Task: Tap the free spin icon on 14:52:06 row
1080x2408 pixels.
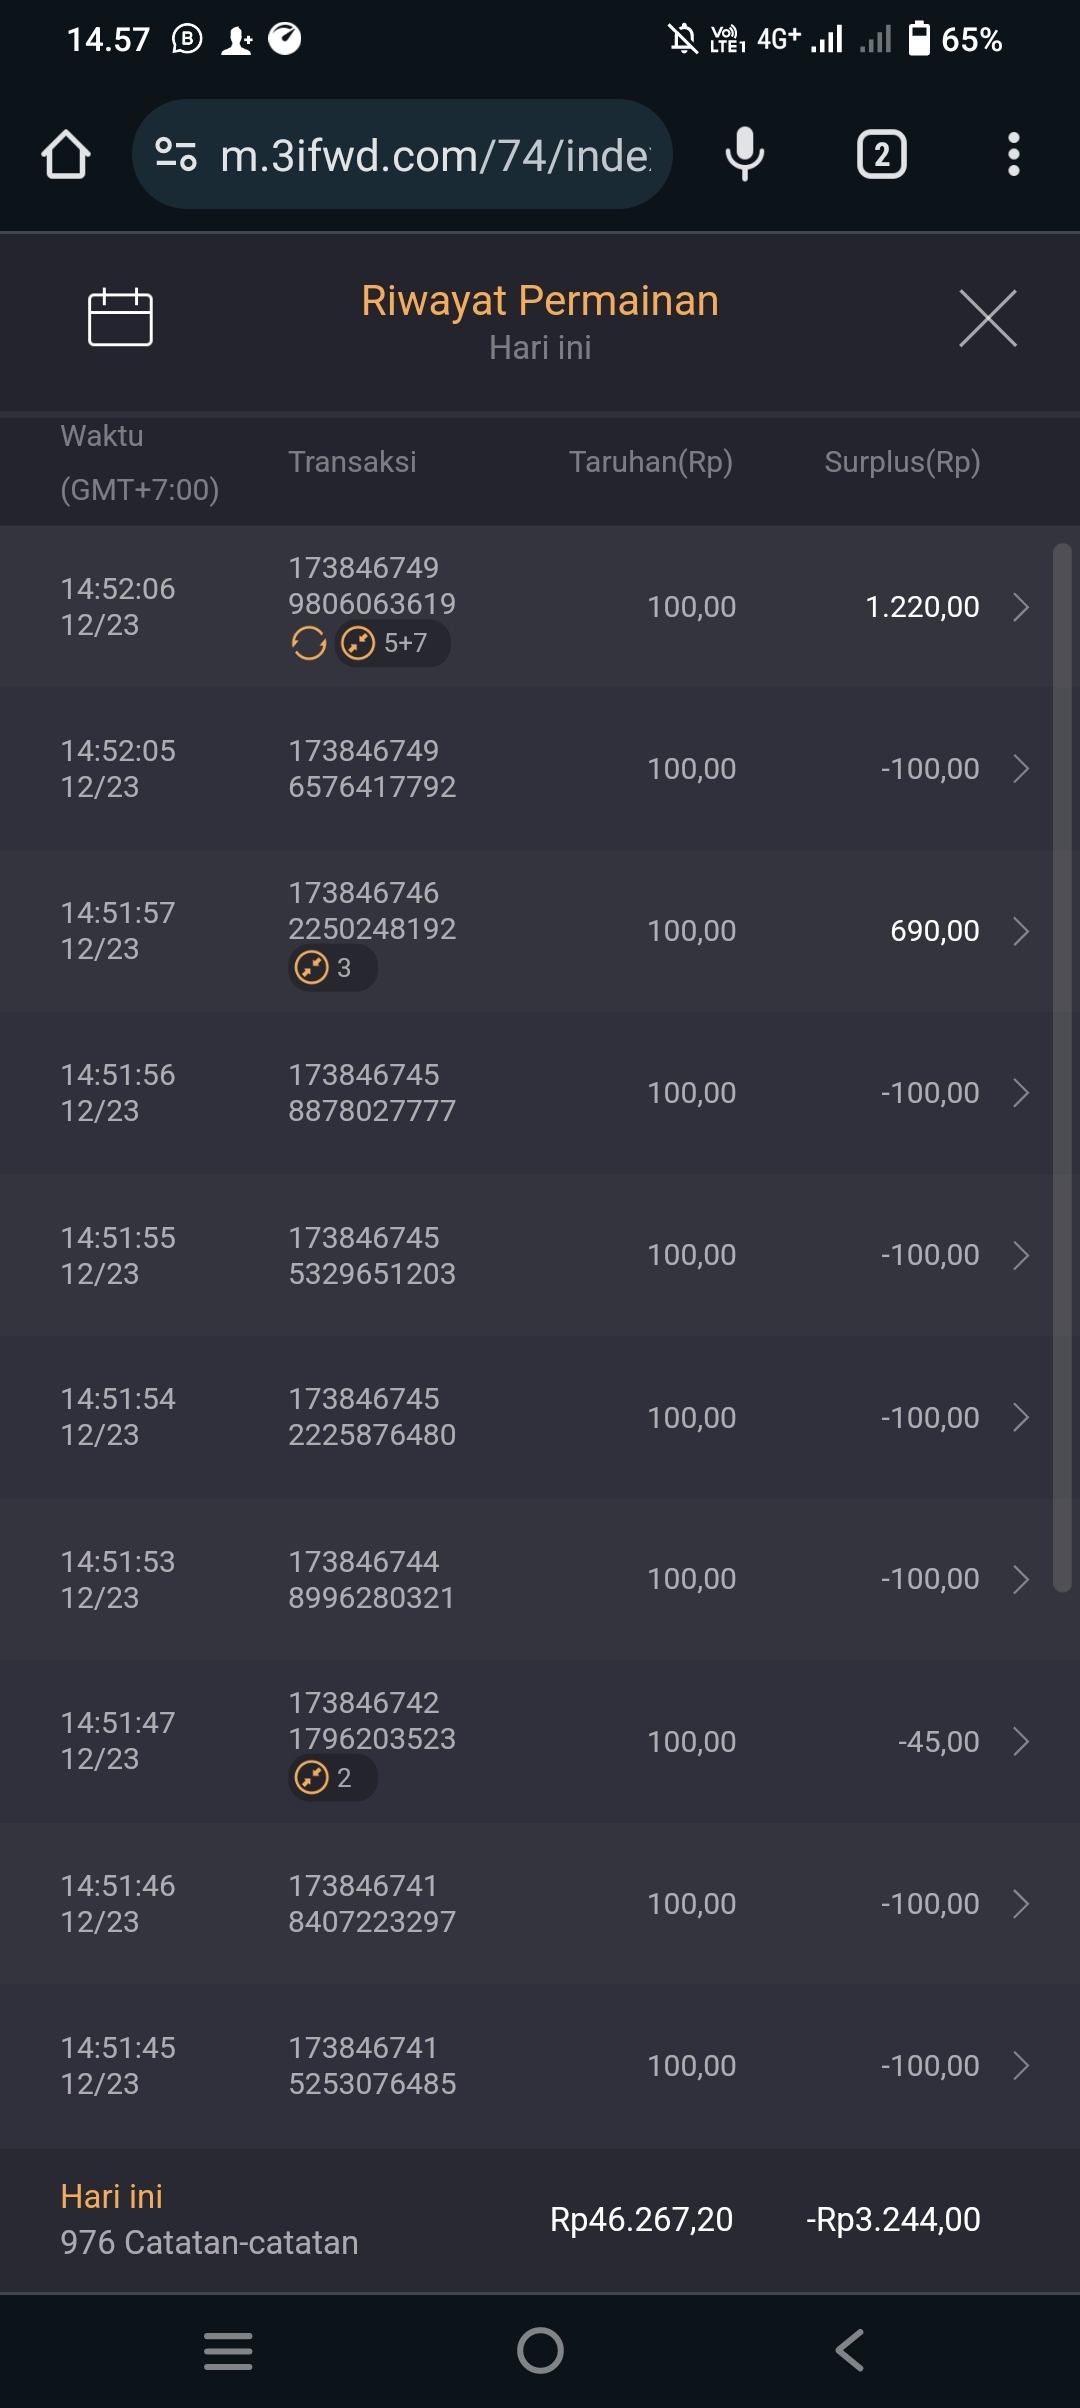Action: [x=309, y=643]
